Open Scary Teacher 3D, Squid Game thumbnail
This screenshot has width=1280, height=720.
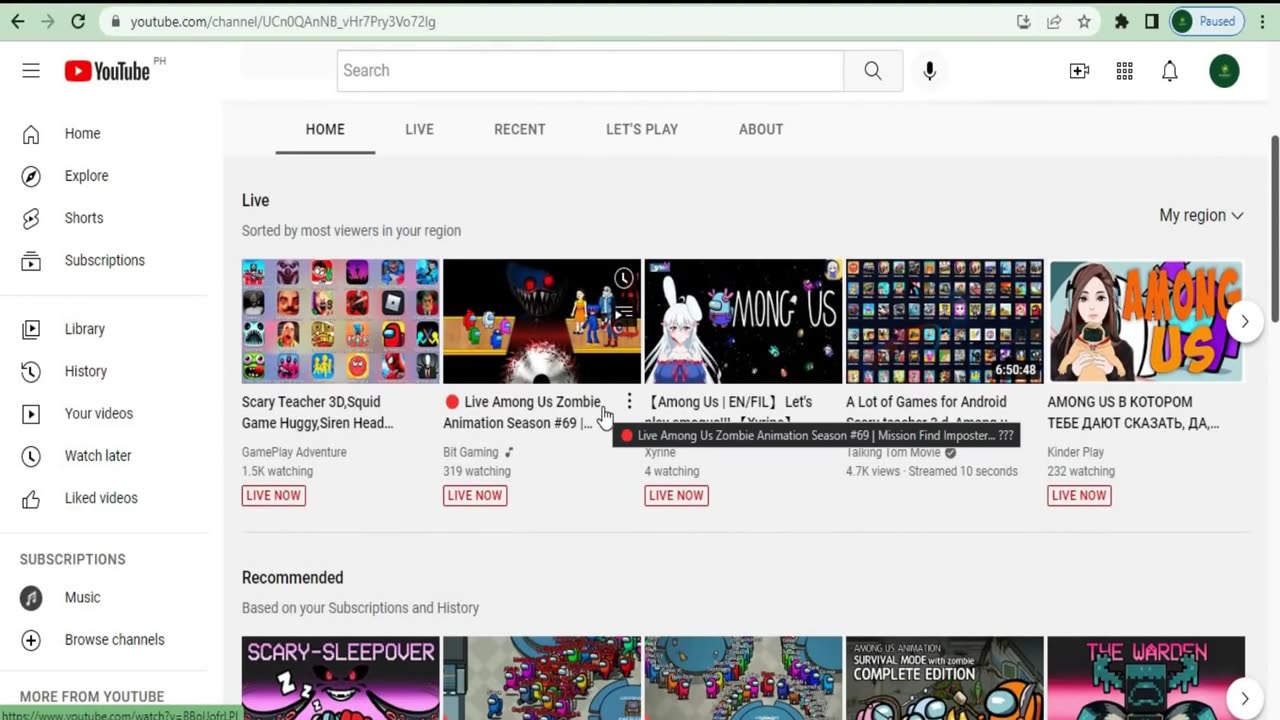pos(340,321)
